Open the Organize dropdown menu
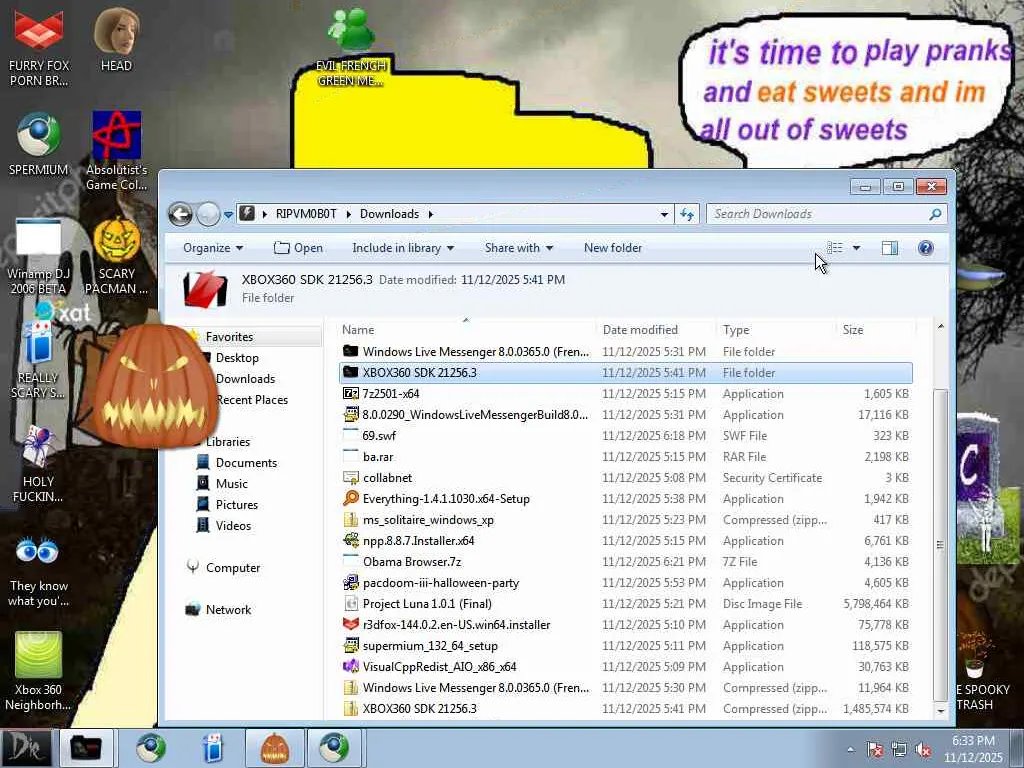Screen dimensions: 1024x768 (x=213, y=248)
